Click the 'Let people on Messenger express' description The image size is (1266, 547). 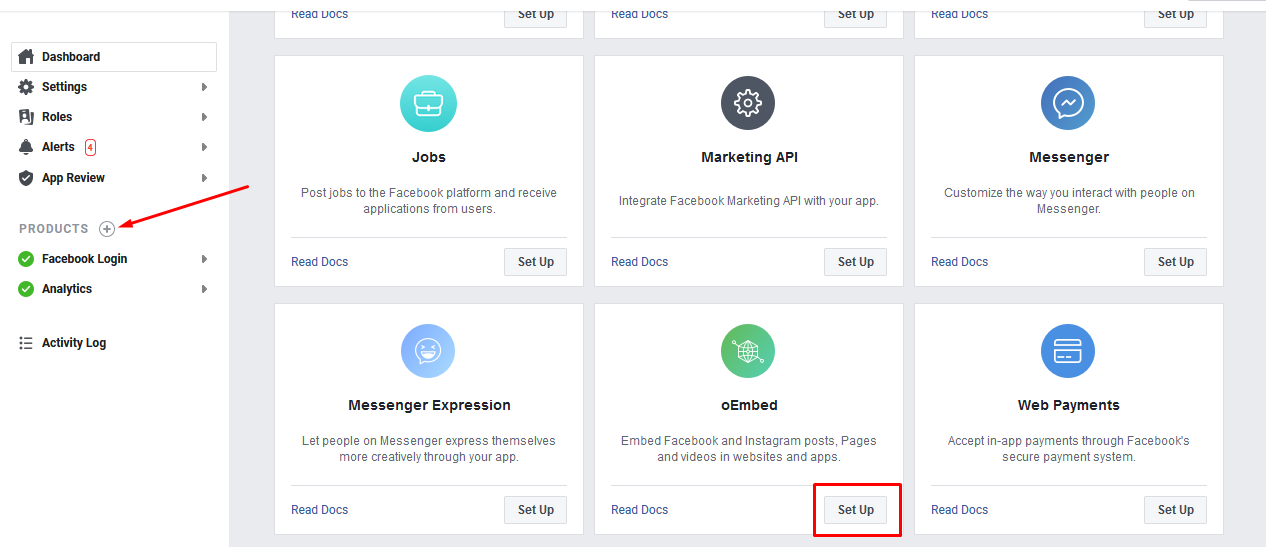pyautogui.click(x=429, y=449)
